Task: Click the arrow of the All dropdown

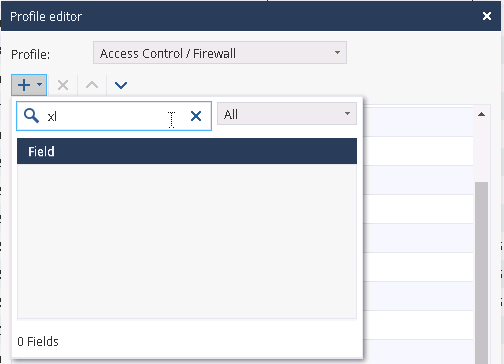Action: [x=347, y=114]
